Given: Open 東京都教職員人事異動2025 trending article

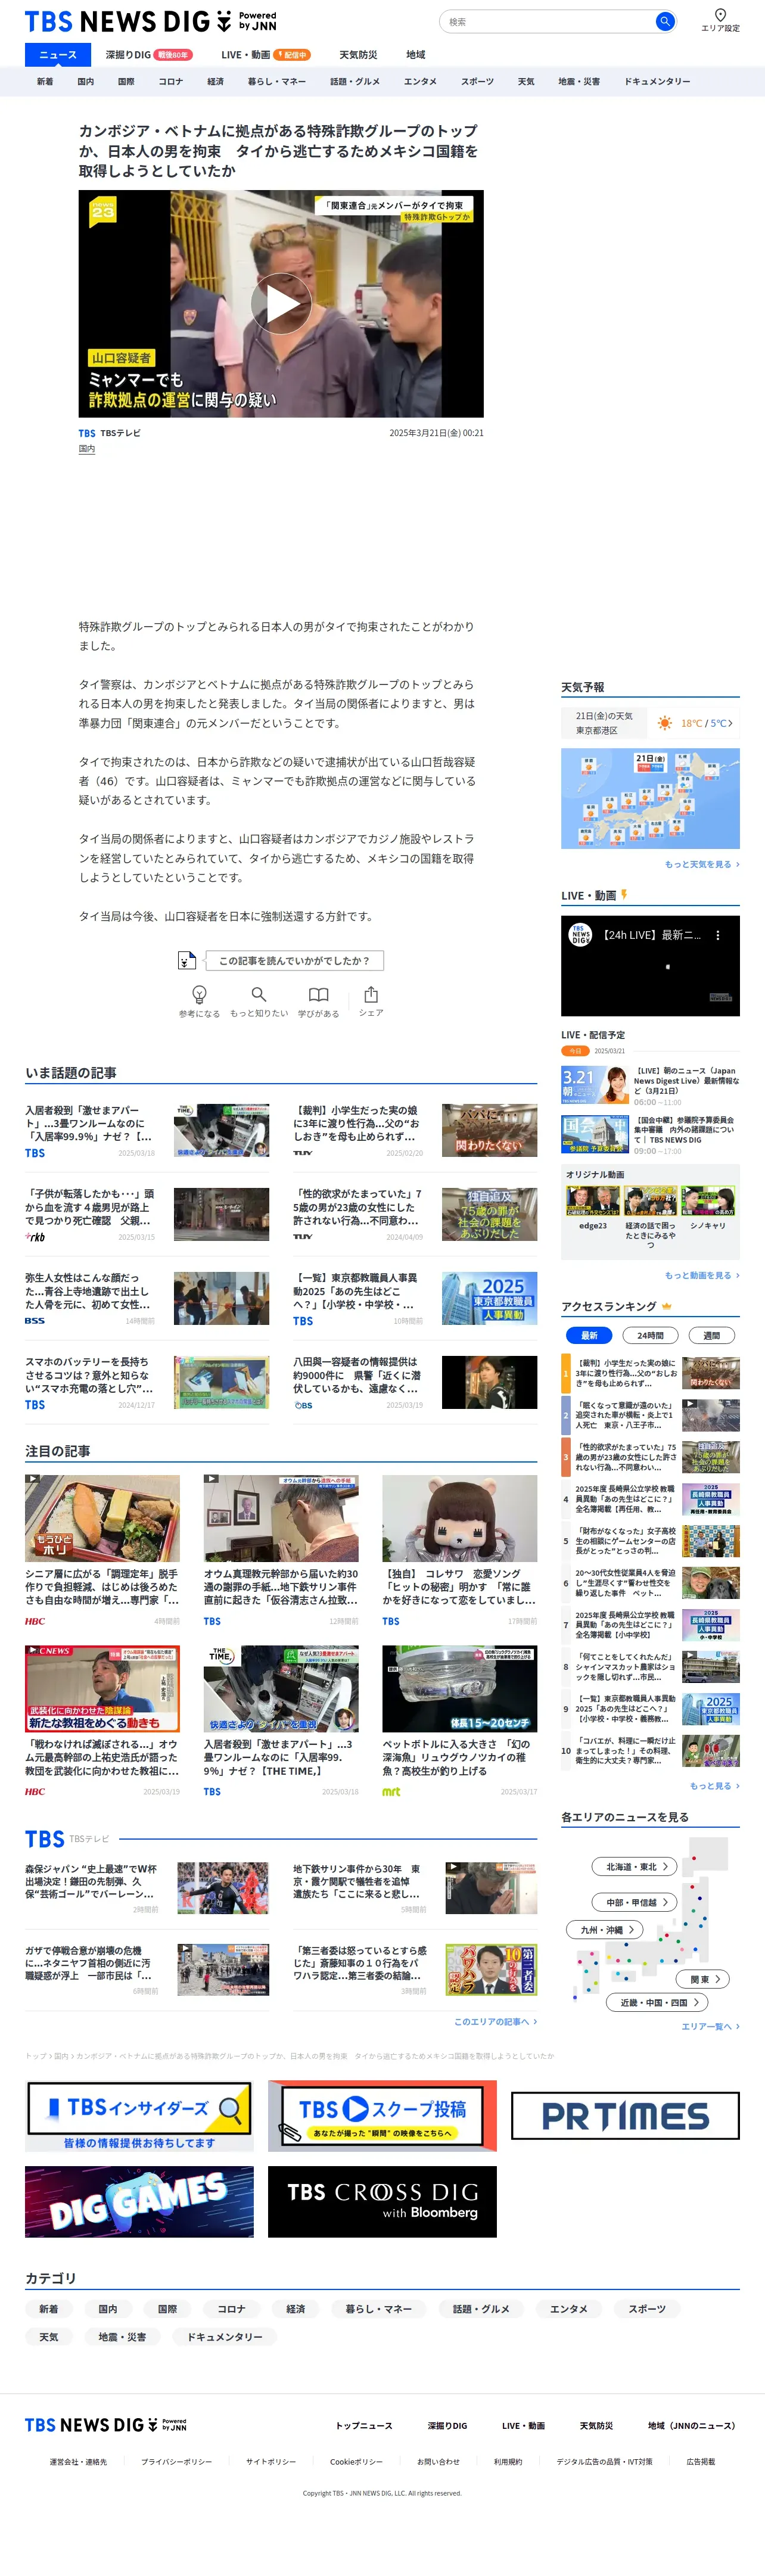Looking at the screenshot, I should [x=415, y=1298].
